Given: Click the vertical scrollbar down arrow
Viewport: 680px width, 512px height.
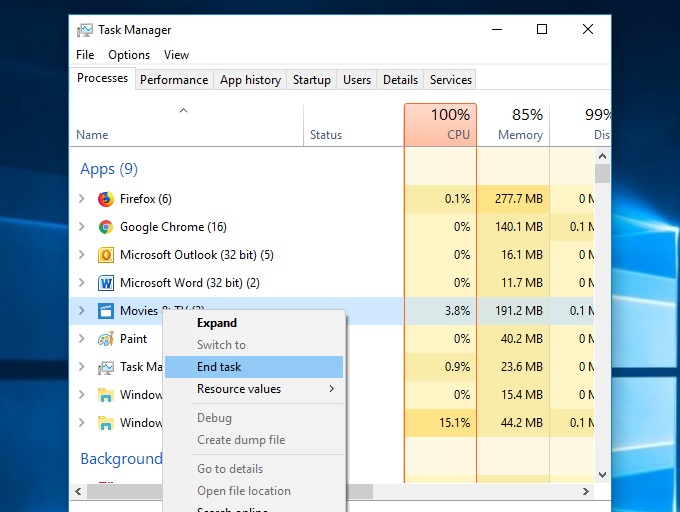Looking at the screenshot, I should coord(602,475).
